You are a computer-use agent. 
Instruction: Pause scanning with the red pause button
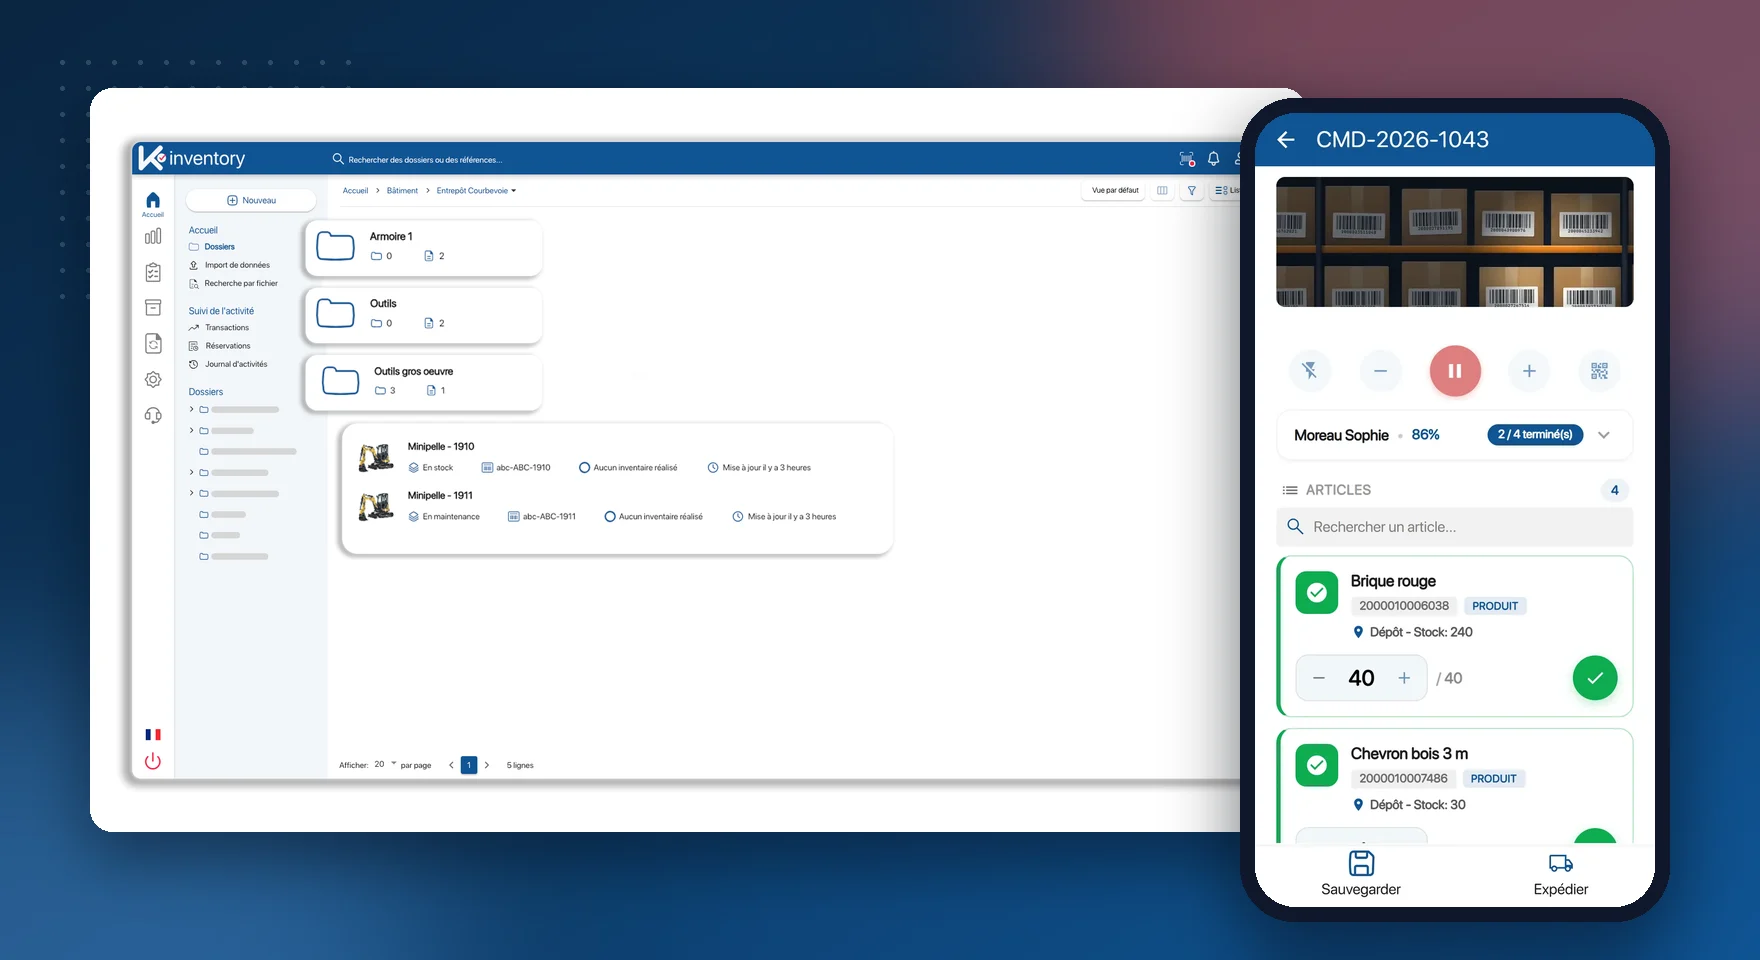(x=1455, y=371)
